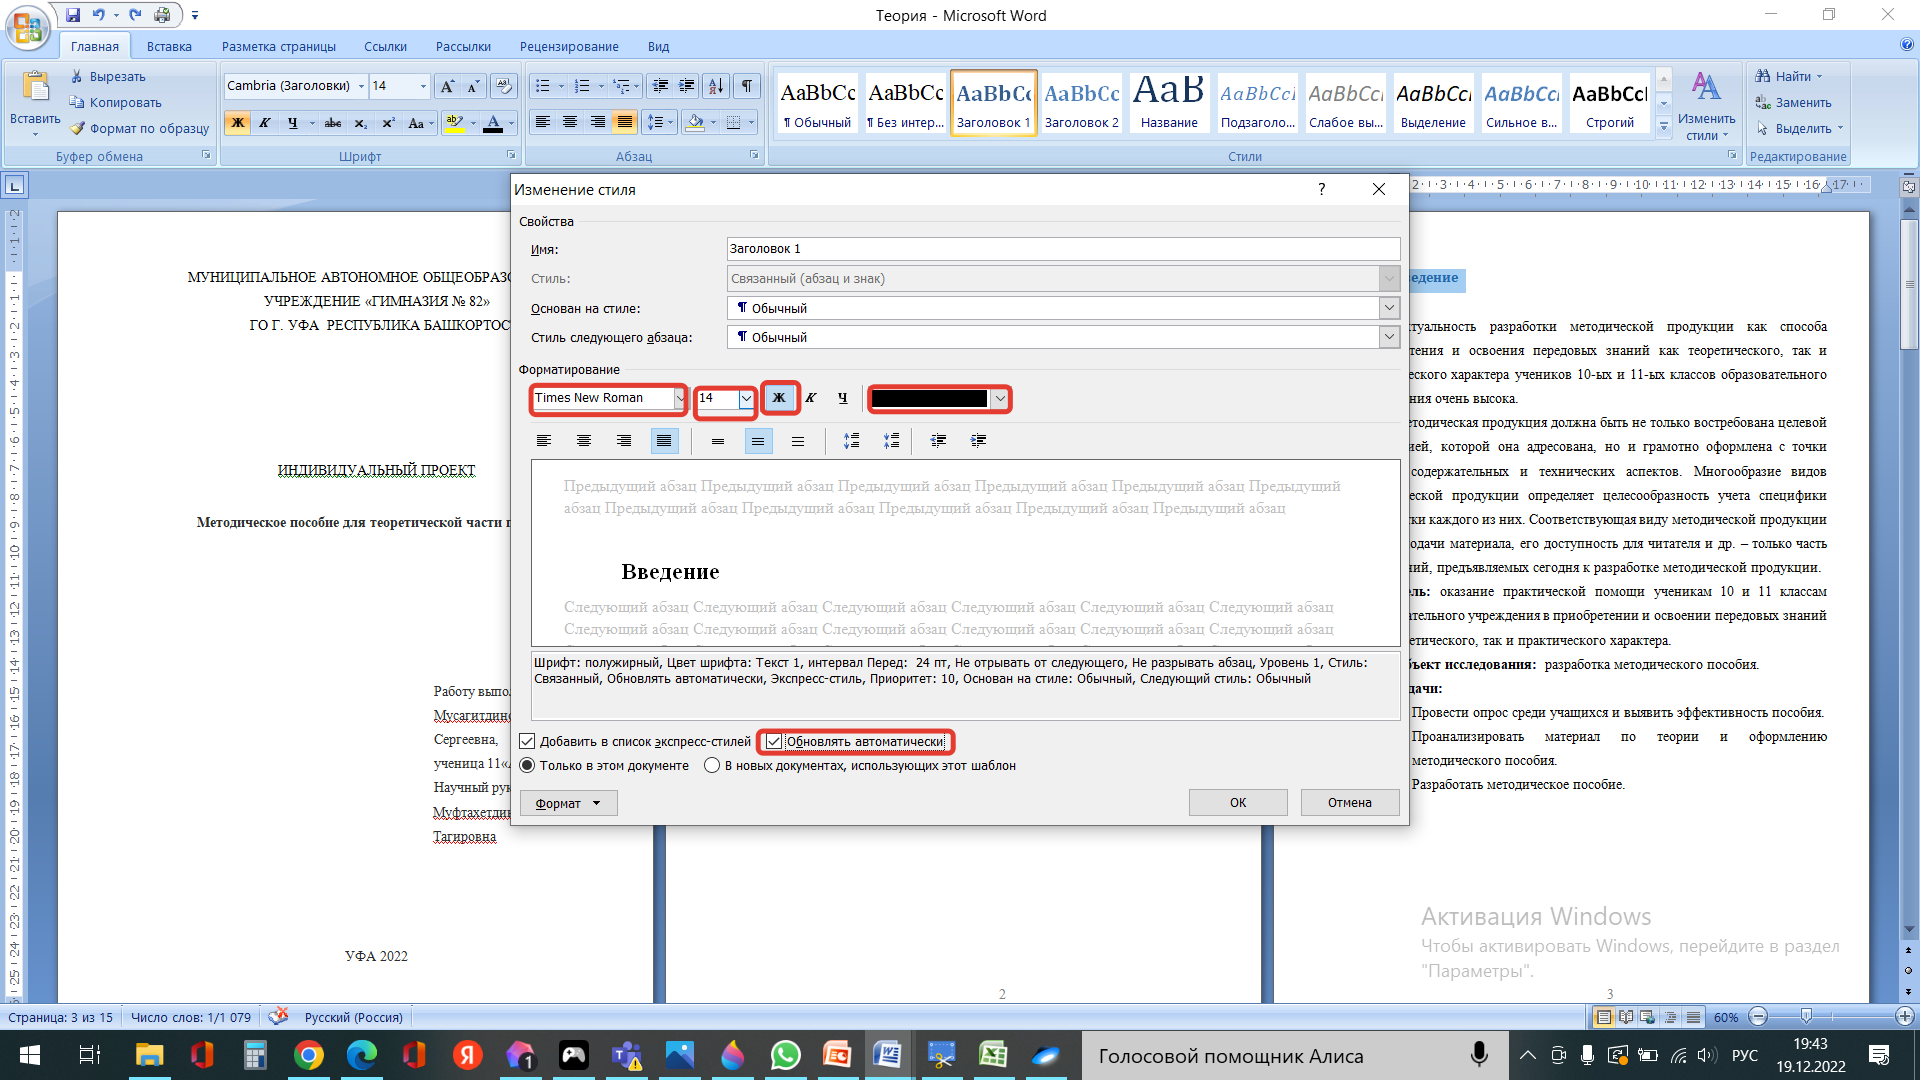This screenshot has width=1920, height=1080.
Task: Click the Имя style name field
Action: tap(1062, 249)
